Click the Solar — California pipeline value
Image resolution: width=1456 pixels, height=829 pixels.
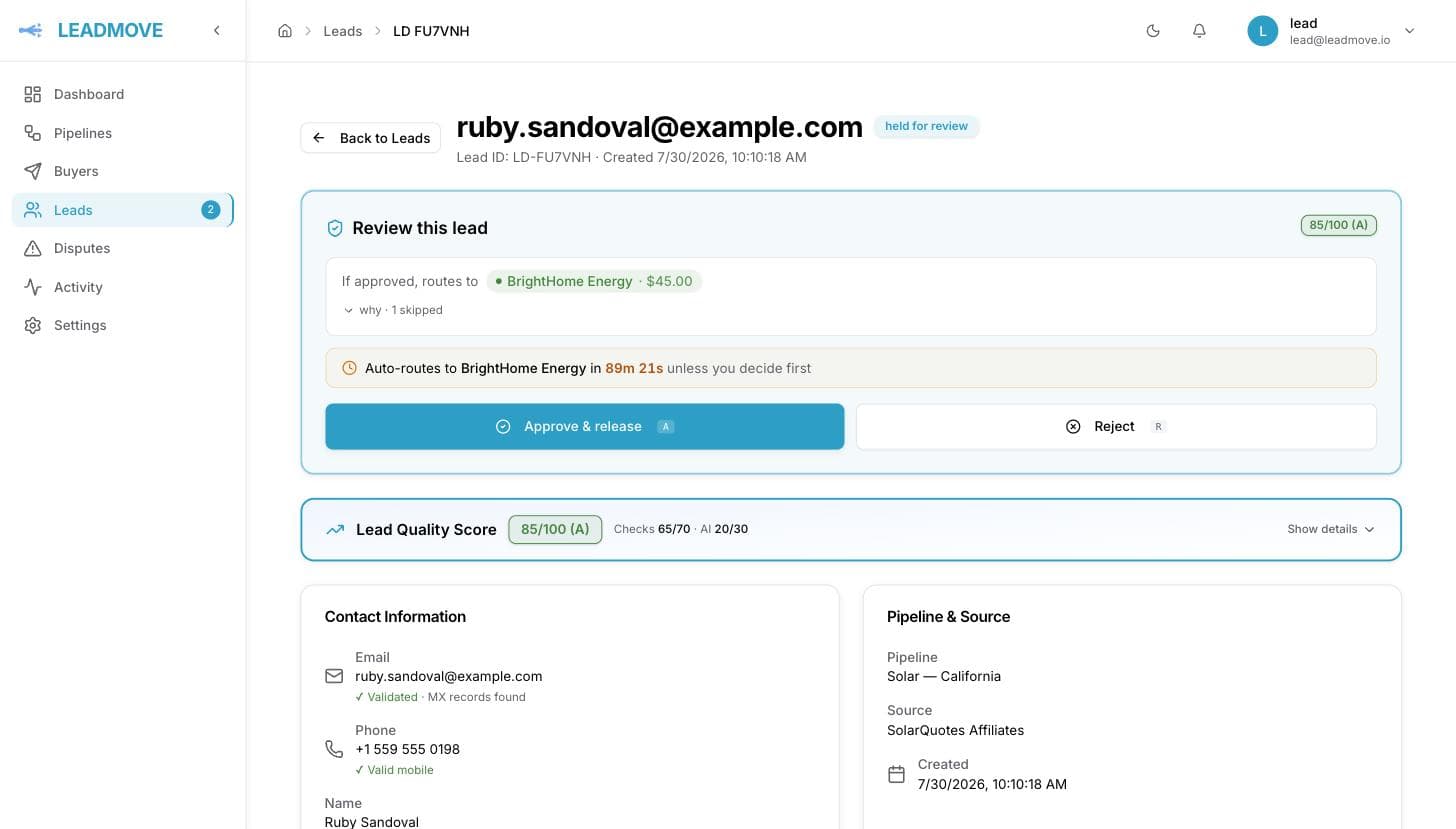[x=944, y=676]
